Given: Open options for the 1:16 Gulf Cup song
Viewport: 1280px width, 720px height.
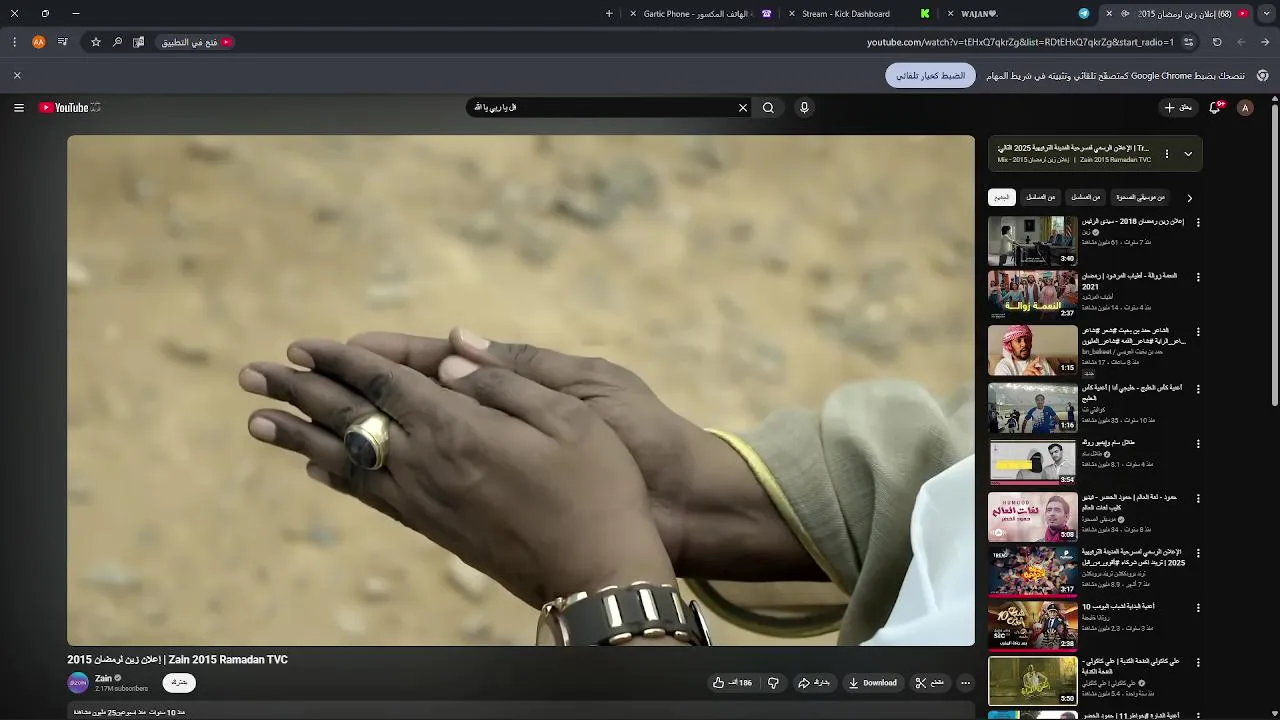Looking at the screenshot, I should point(1198,389).
